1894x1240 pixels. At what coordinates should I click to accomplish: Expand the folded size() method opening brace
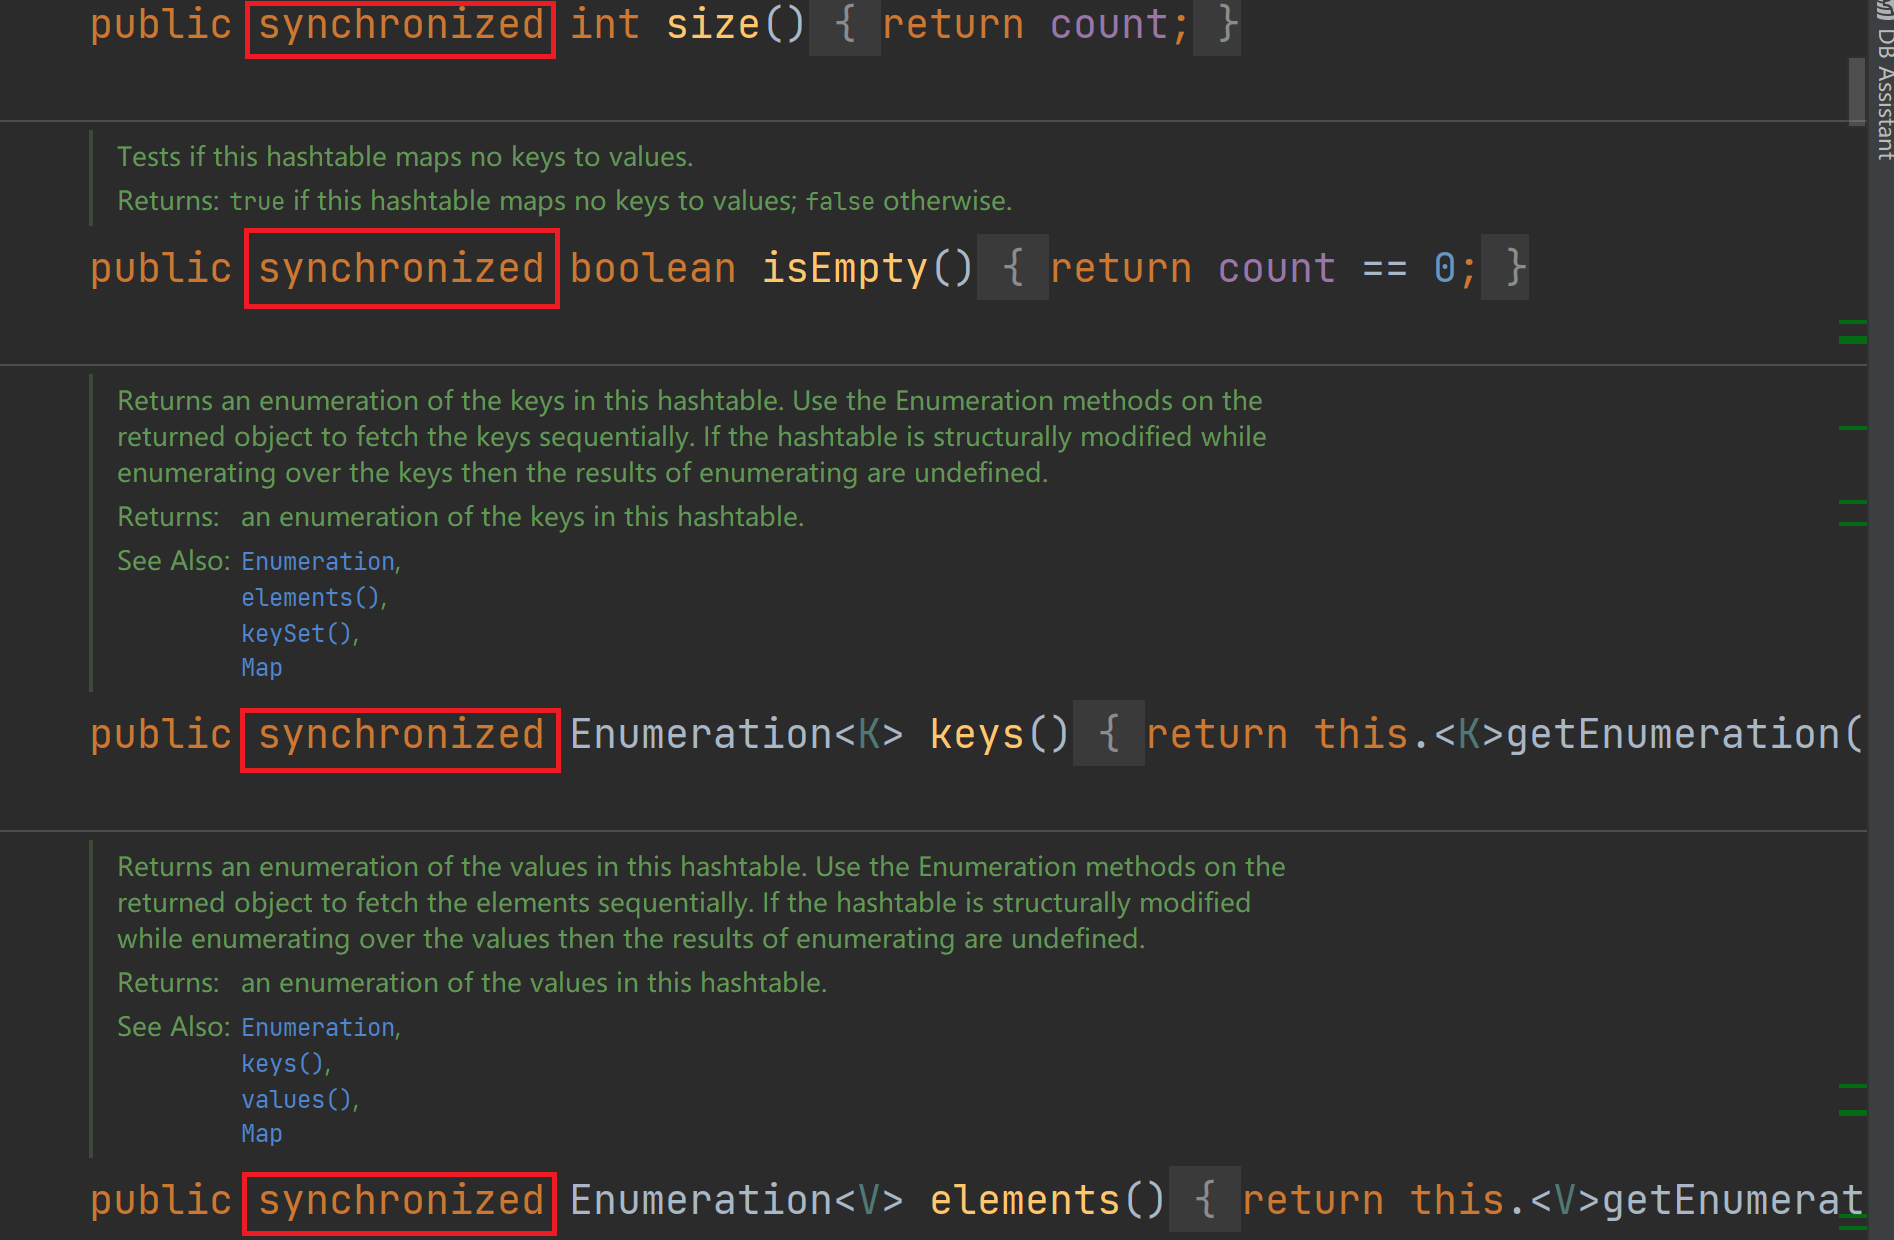(x=845, y=25)
